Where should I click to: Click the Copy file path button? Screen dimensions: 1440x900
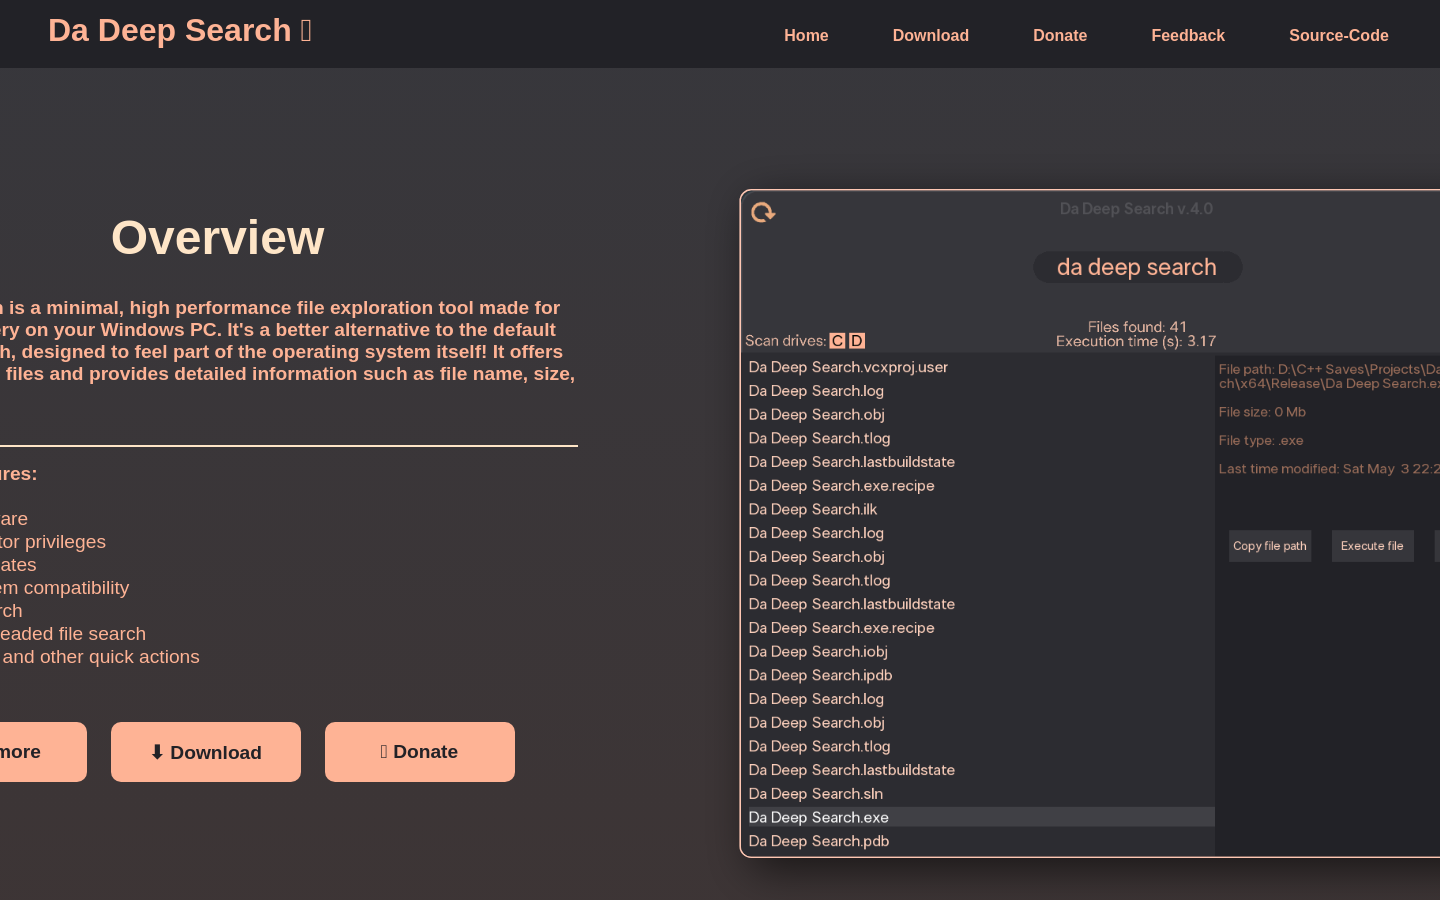pyautogui.click(x=1270, y=546)
